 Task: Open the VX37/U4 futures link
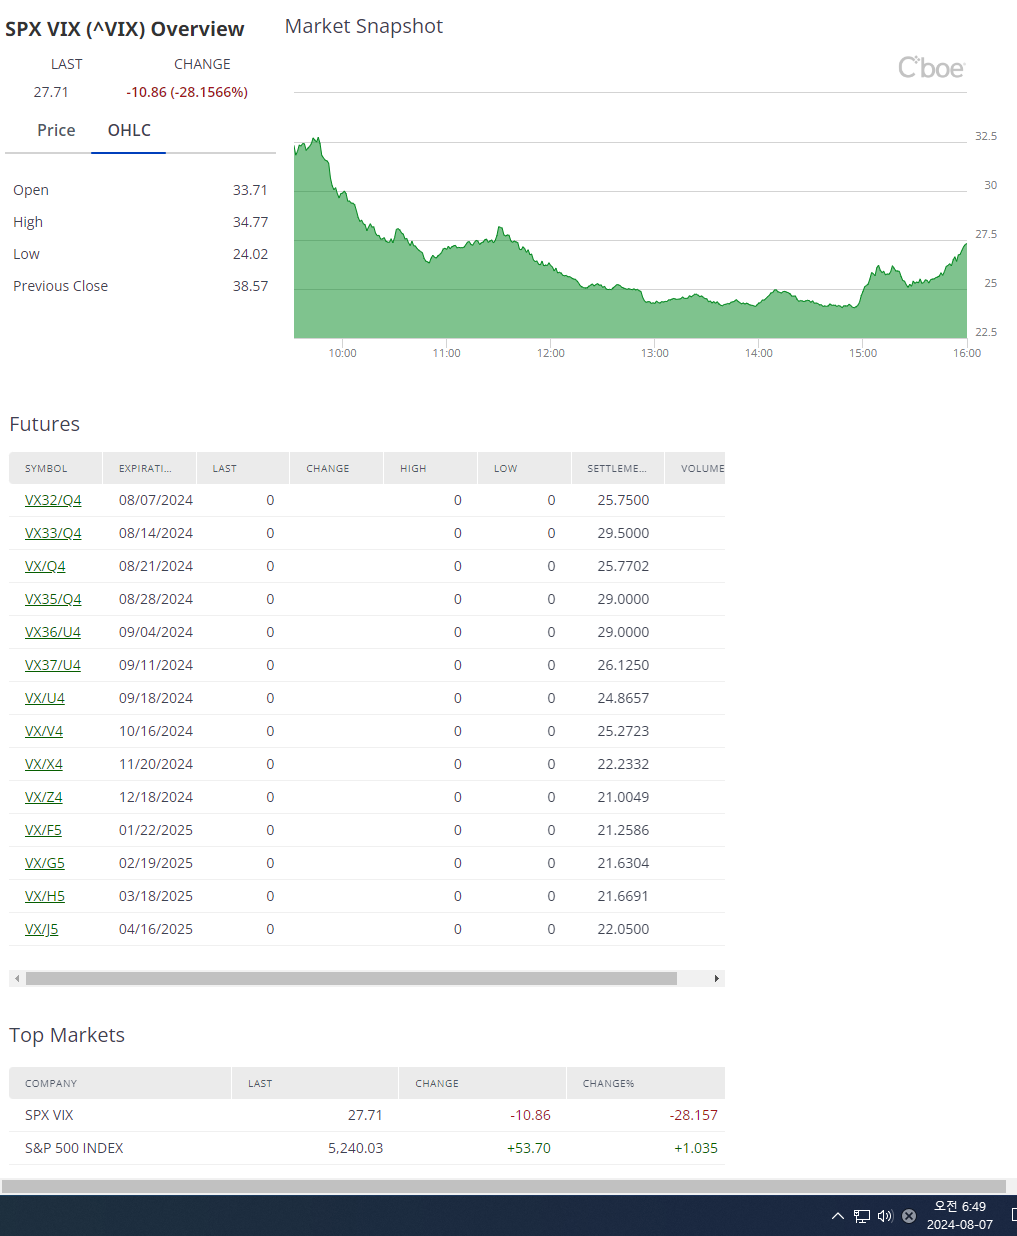(x=53, y=665)
